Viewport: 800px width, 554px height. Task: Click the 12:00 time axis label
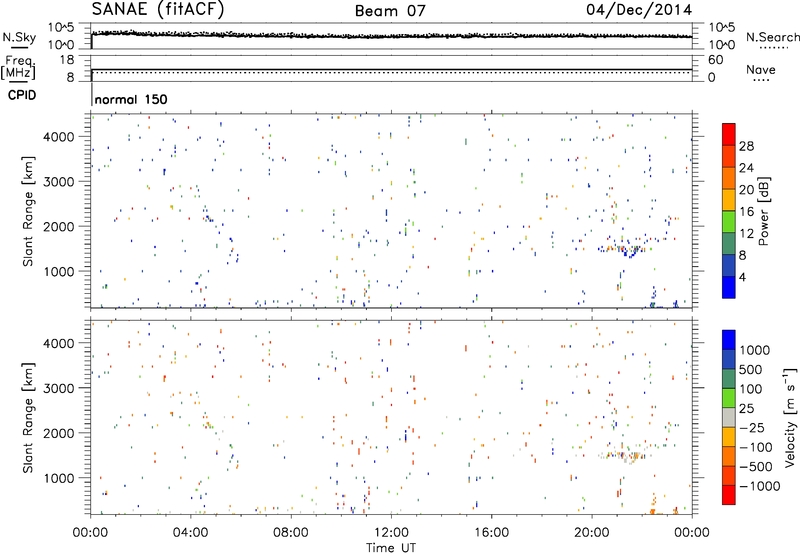(x=391, y=533)
